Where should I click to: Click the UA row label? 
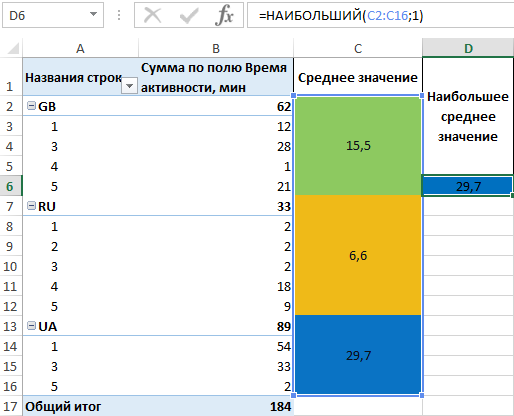[48, 326]
